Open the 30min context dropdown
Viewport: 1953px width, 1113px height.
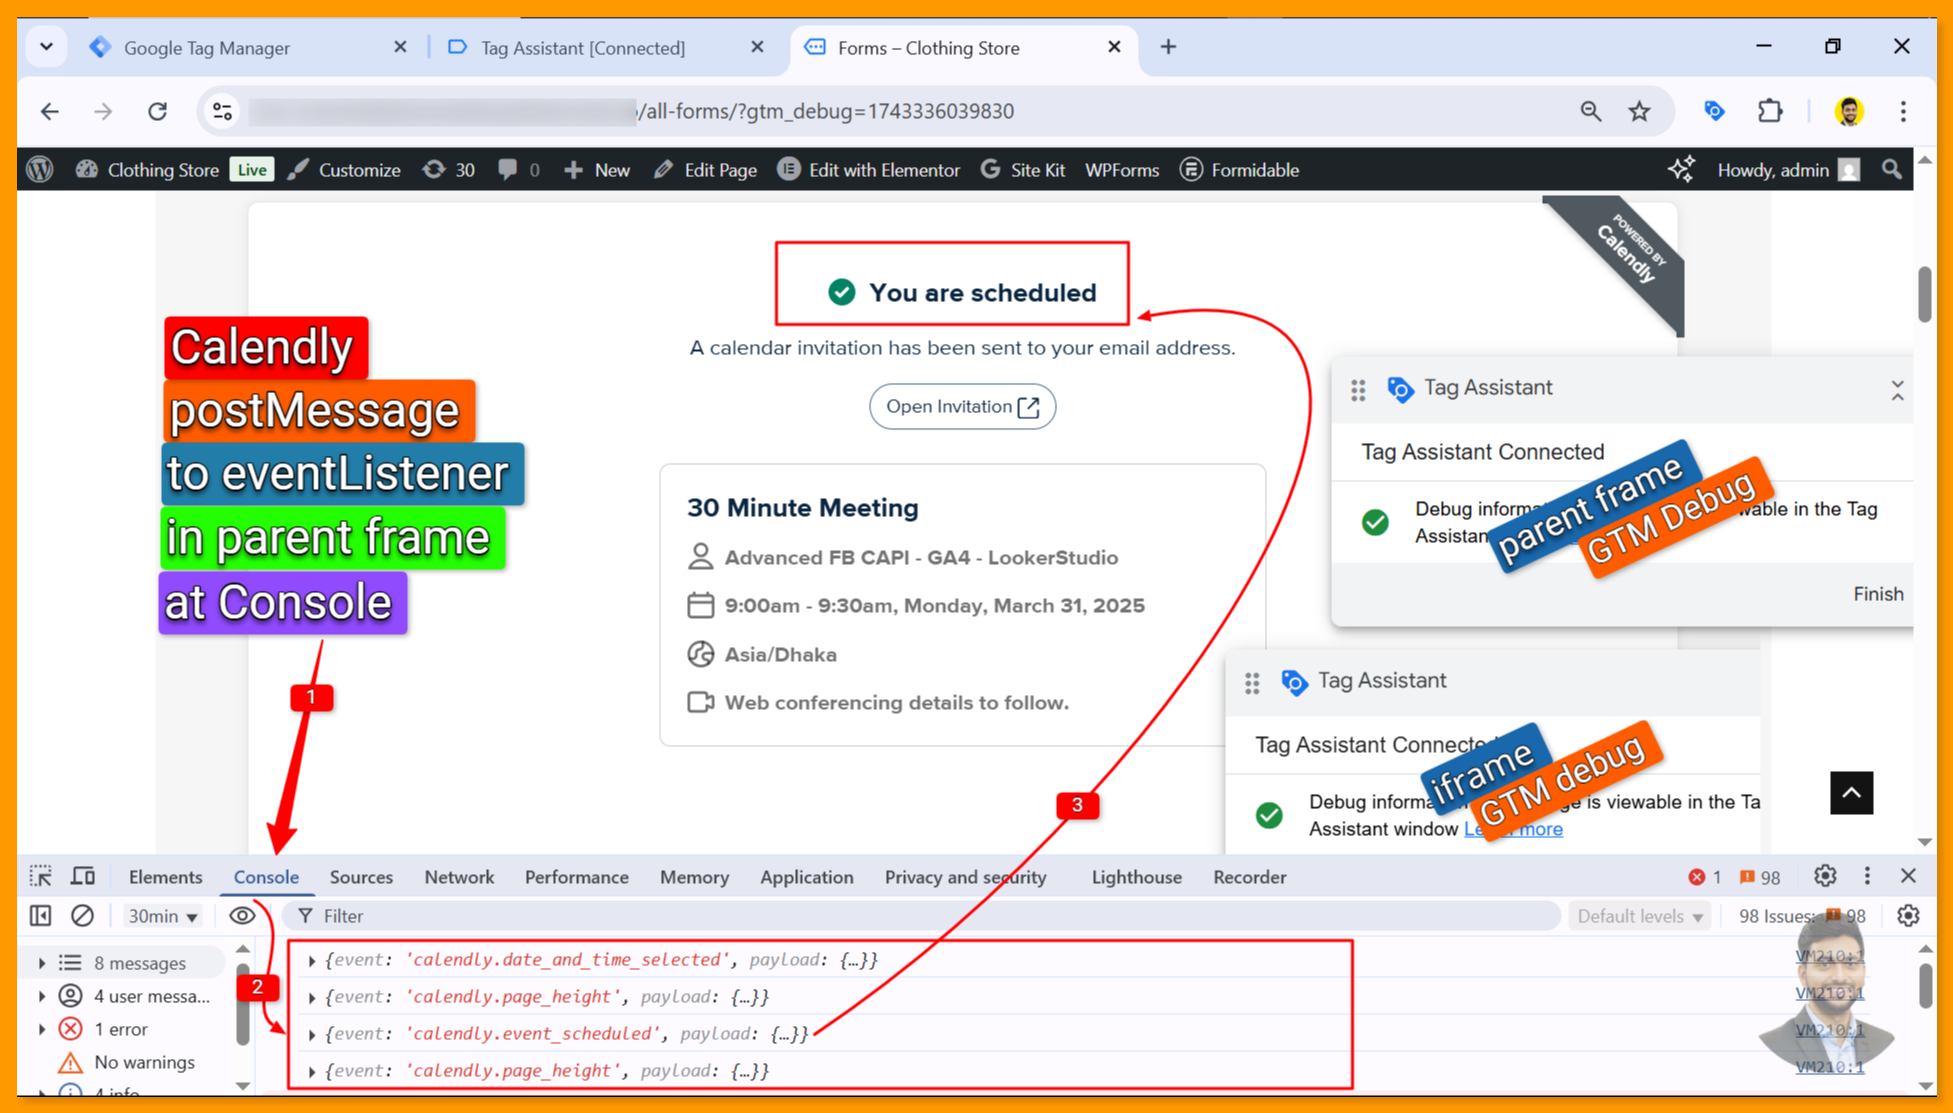coord(162,916)
